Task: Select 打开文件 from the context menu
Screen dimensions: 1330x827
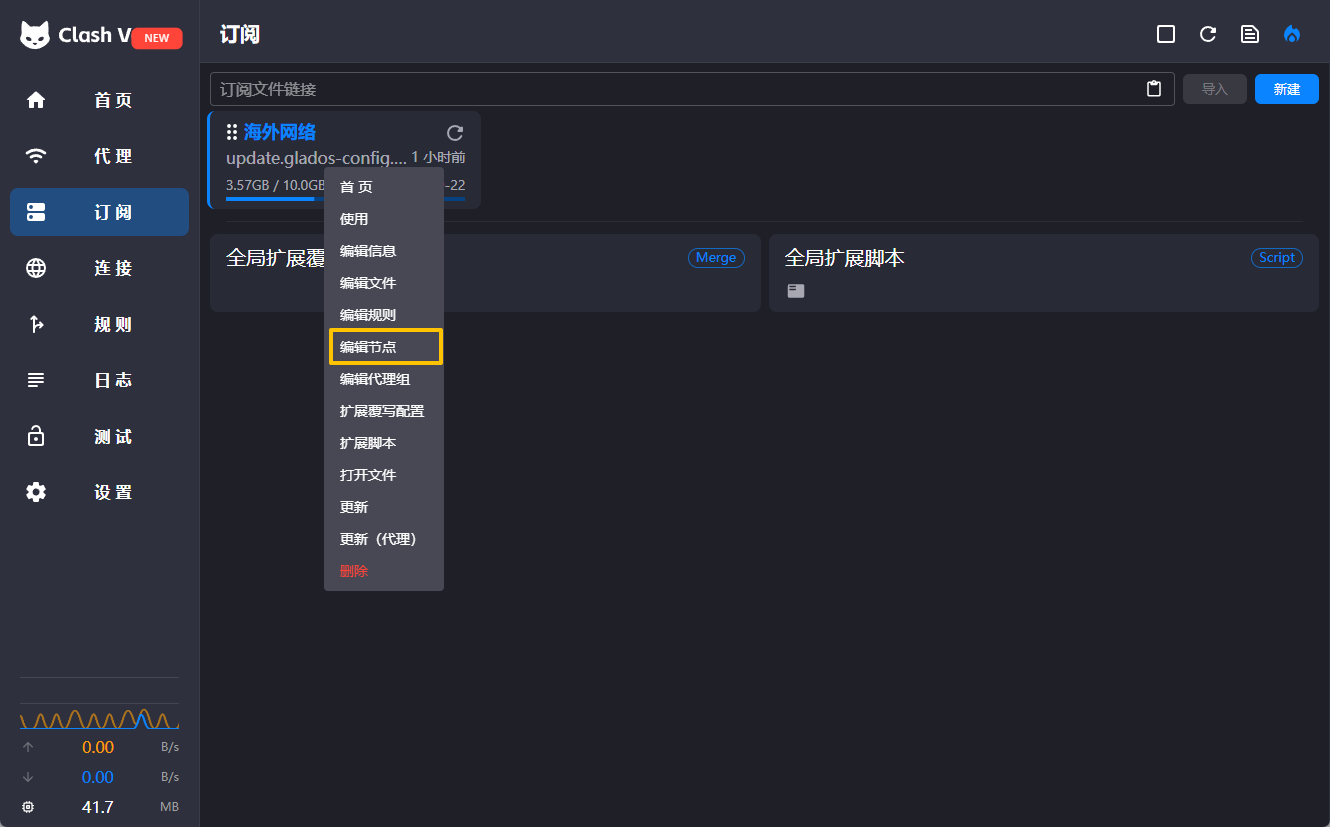Action: 384,475
